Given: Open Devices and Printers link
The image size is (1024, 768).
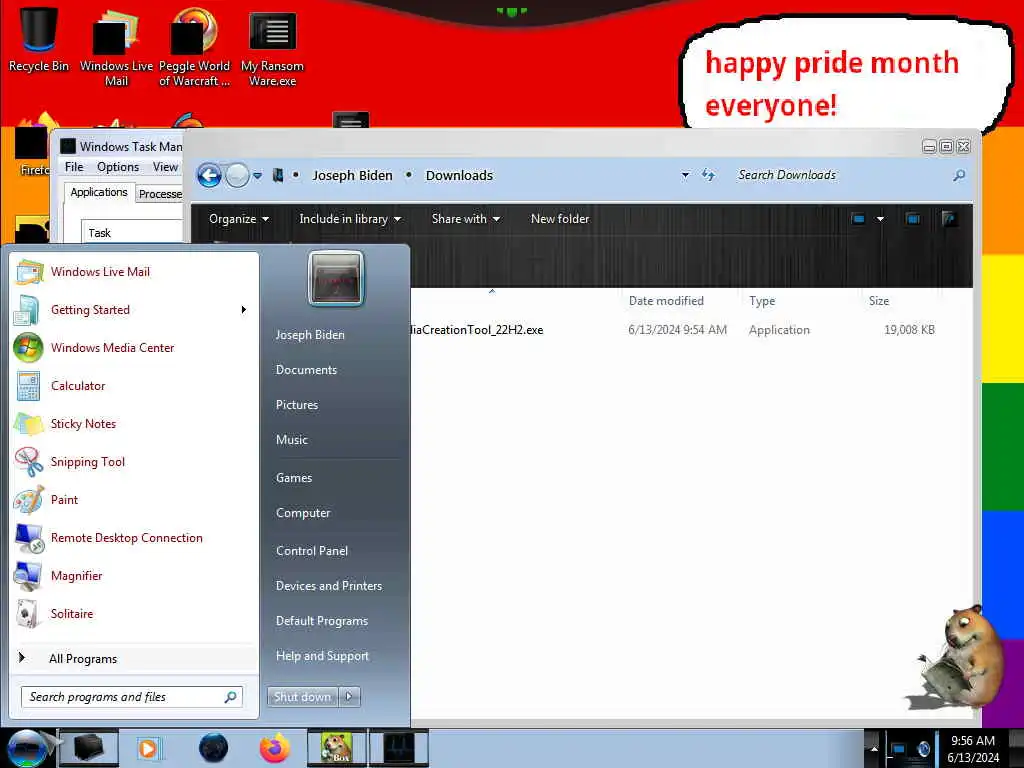Looking at the screenshot, I should (328, 586).
